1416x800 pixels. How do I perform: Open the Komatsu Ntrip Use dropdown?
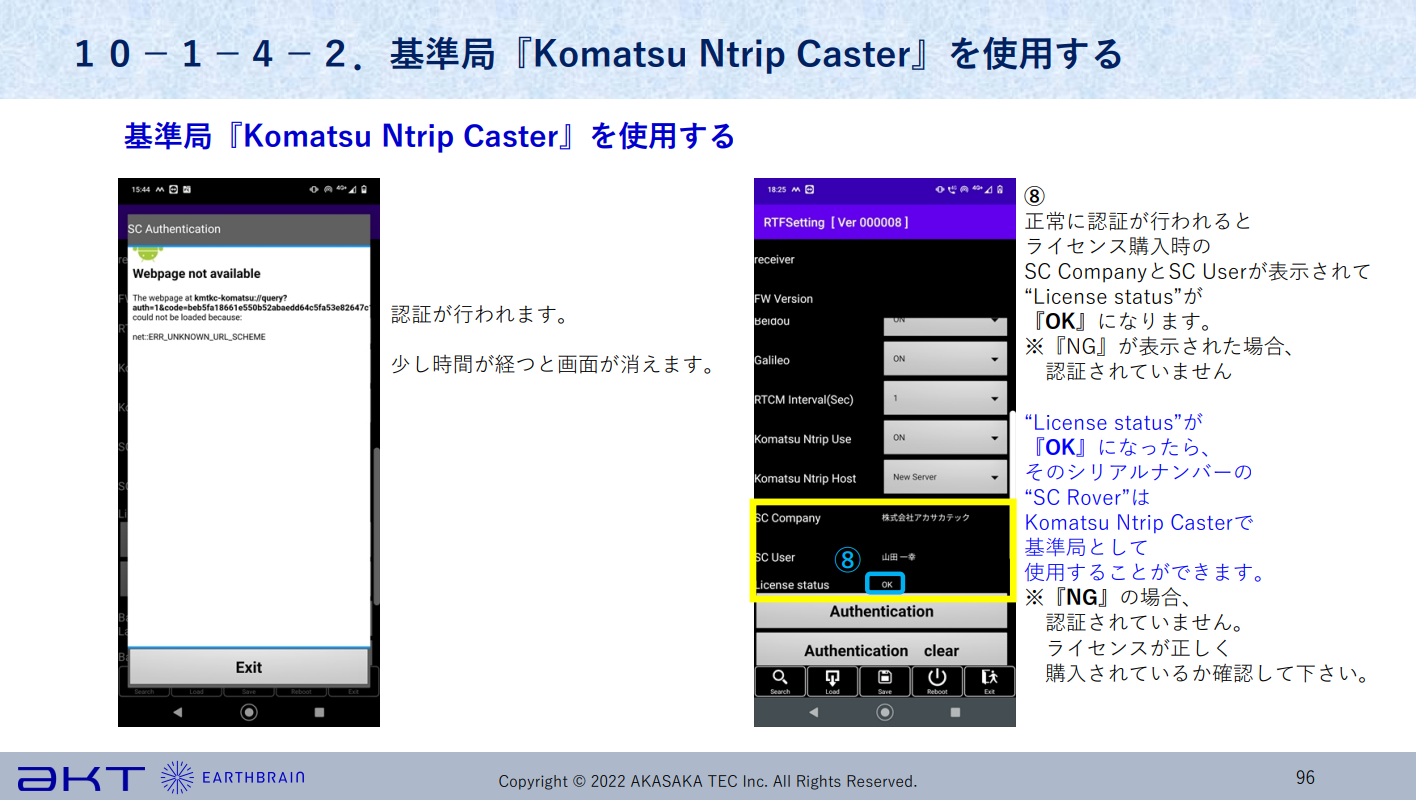click(945, 438)
